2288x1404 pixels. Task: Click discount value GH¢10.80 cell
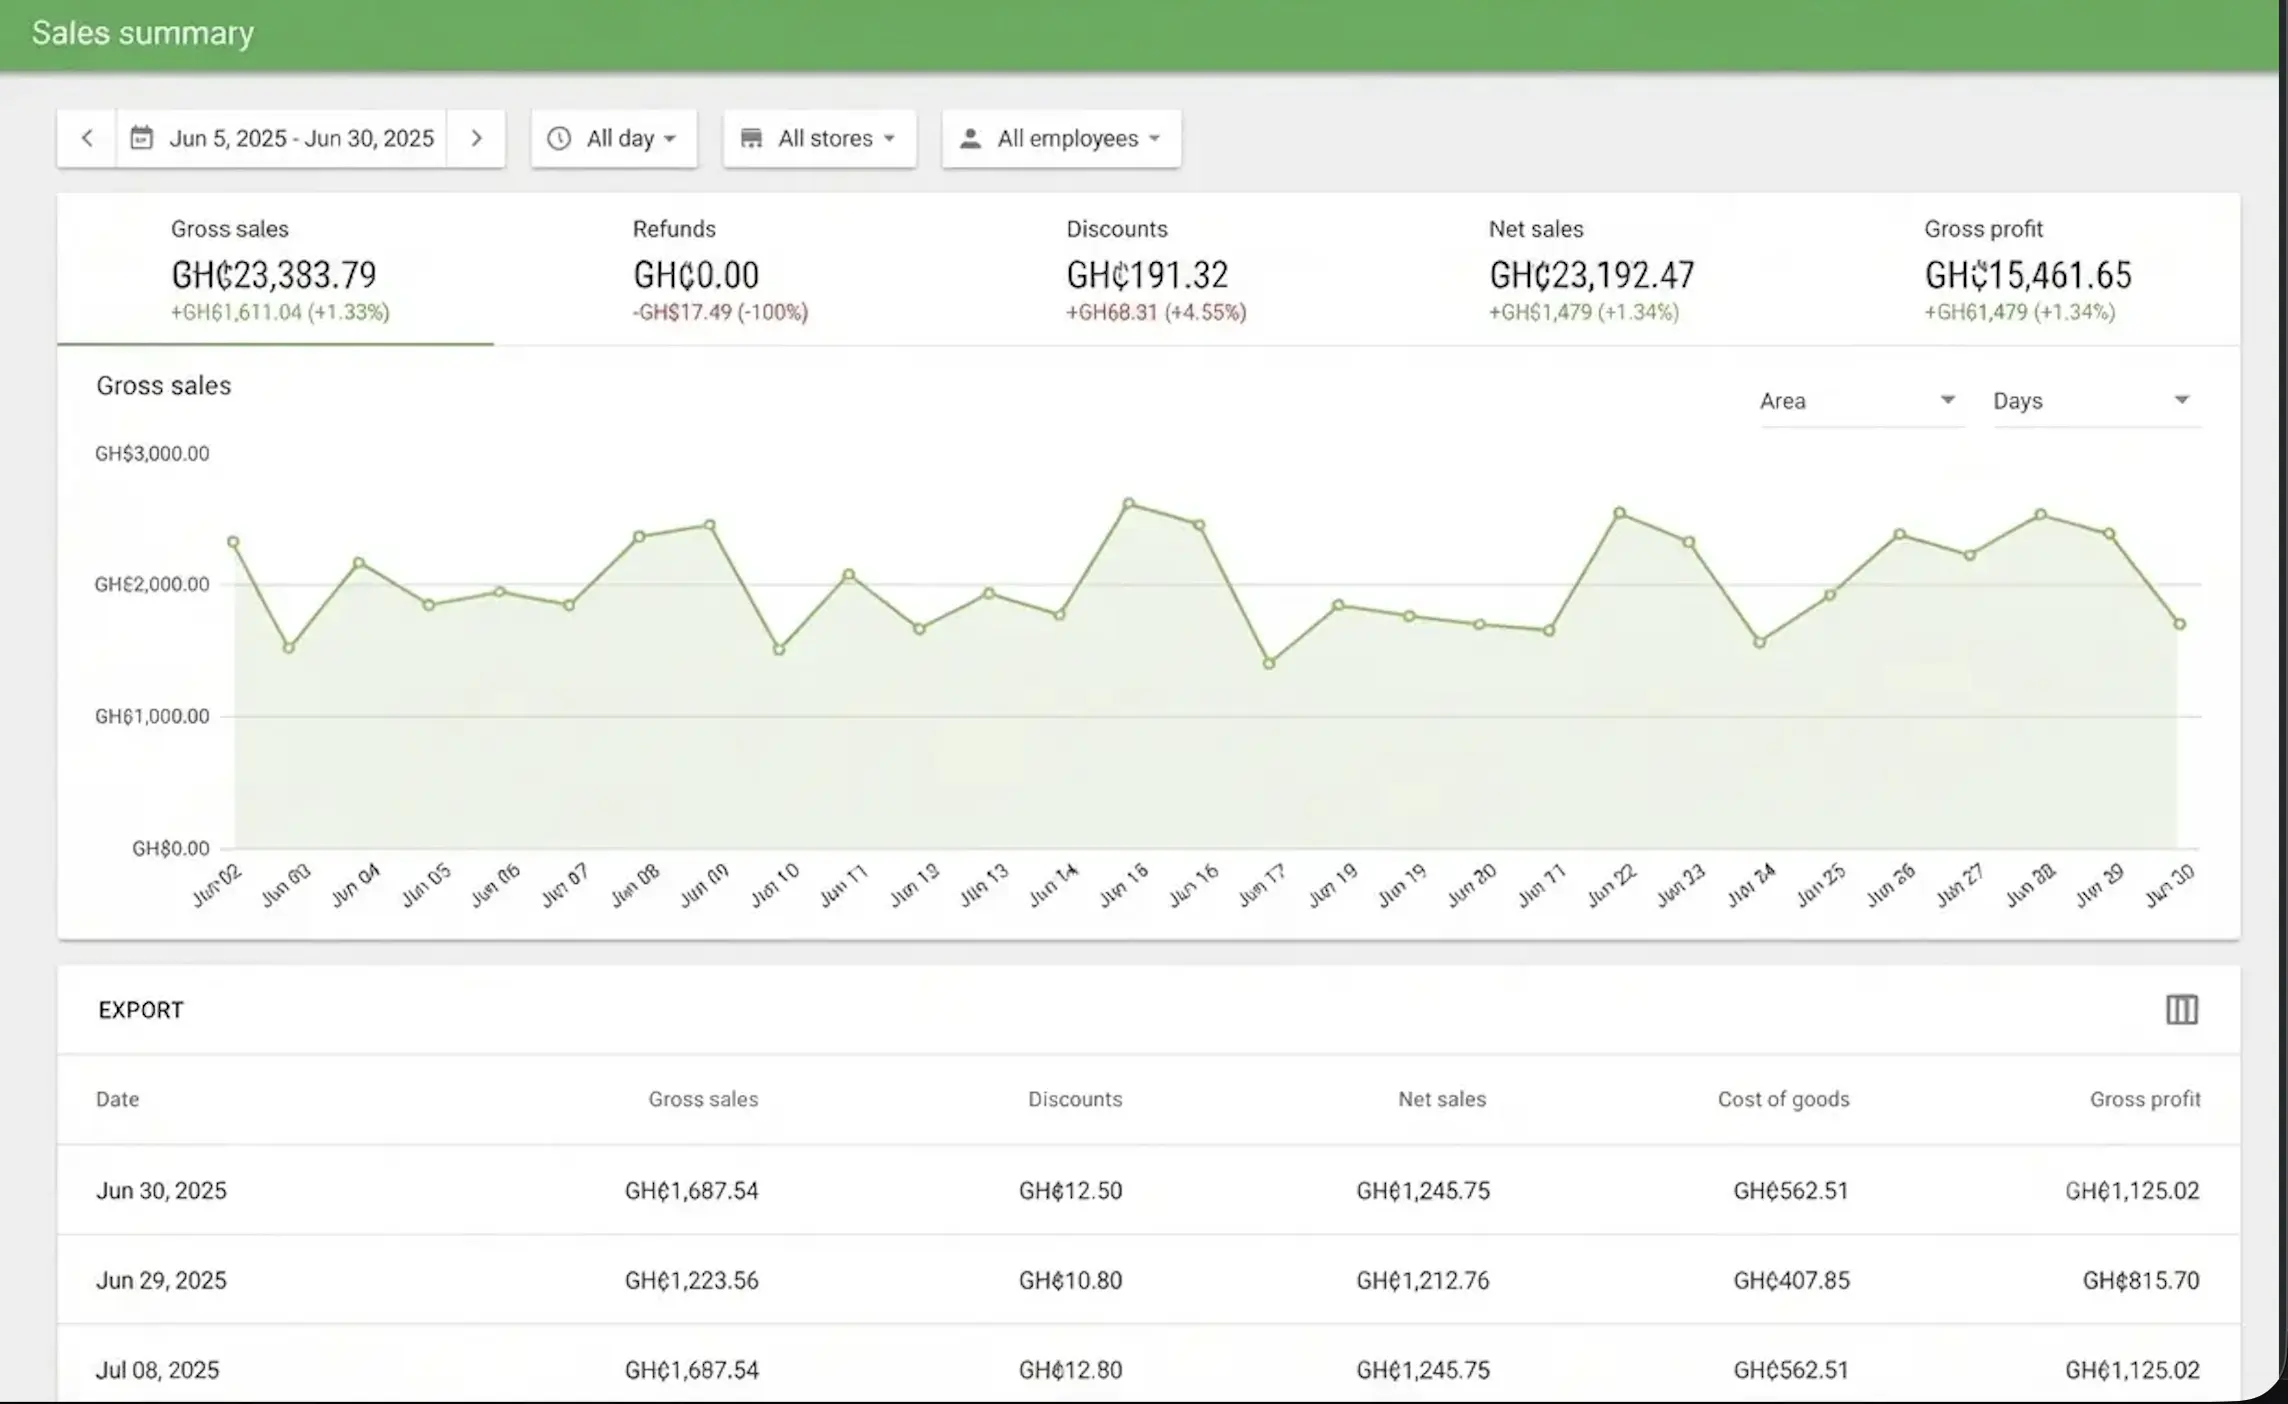click(x=1070, y=1280)
